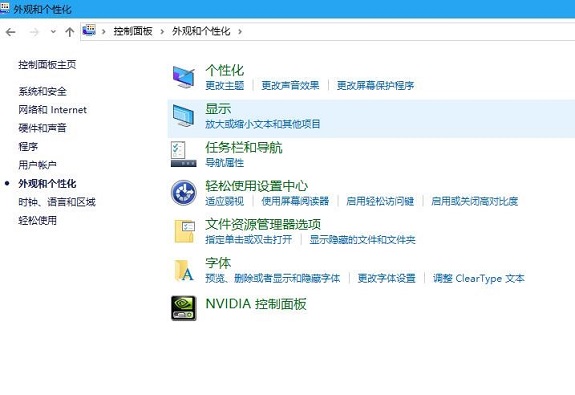Expand the recent locations dropdown arrow
The image size is (575, 395).
pyautogui.click(x=53, y=32)
